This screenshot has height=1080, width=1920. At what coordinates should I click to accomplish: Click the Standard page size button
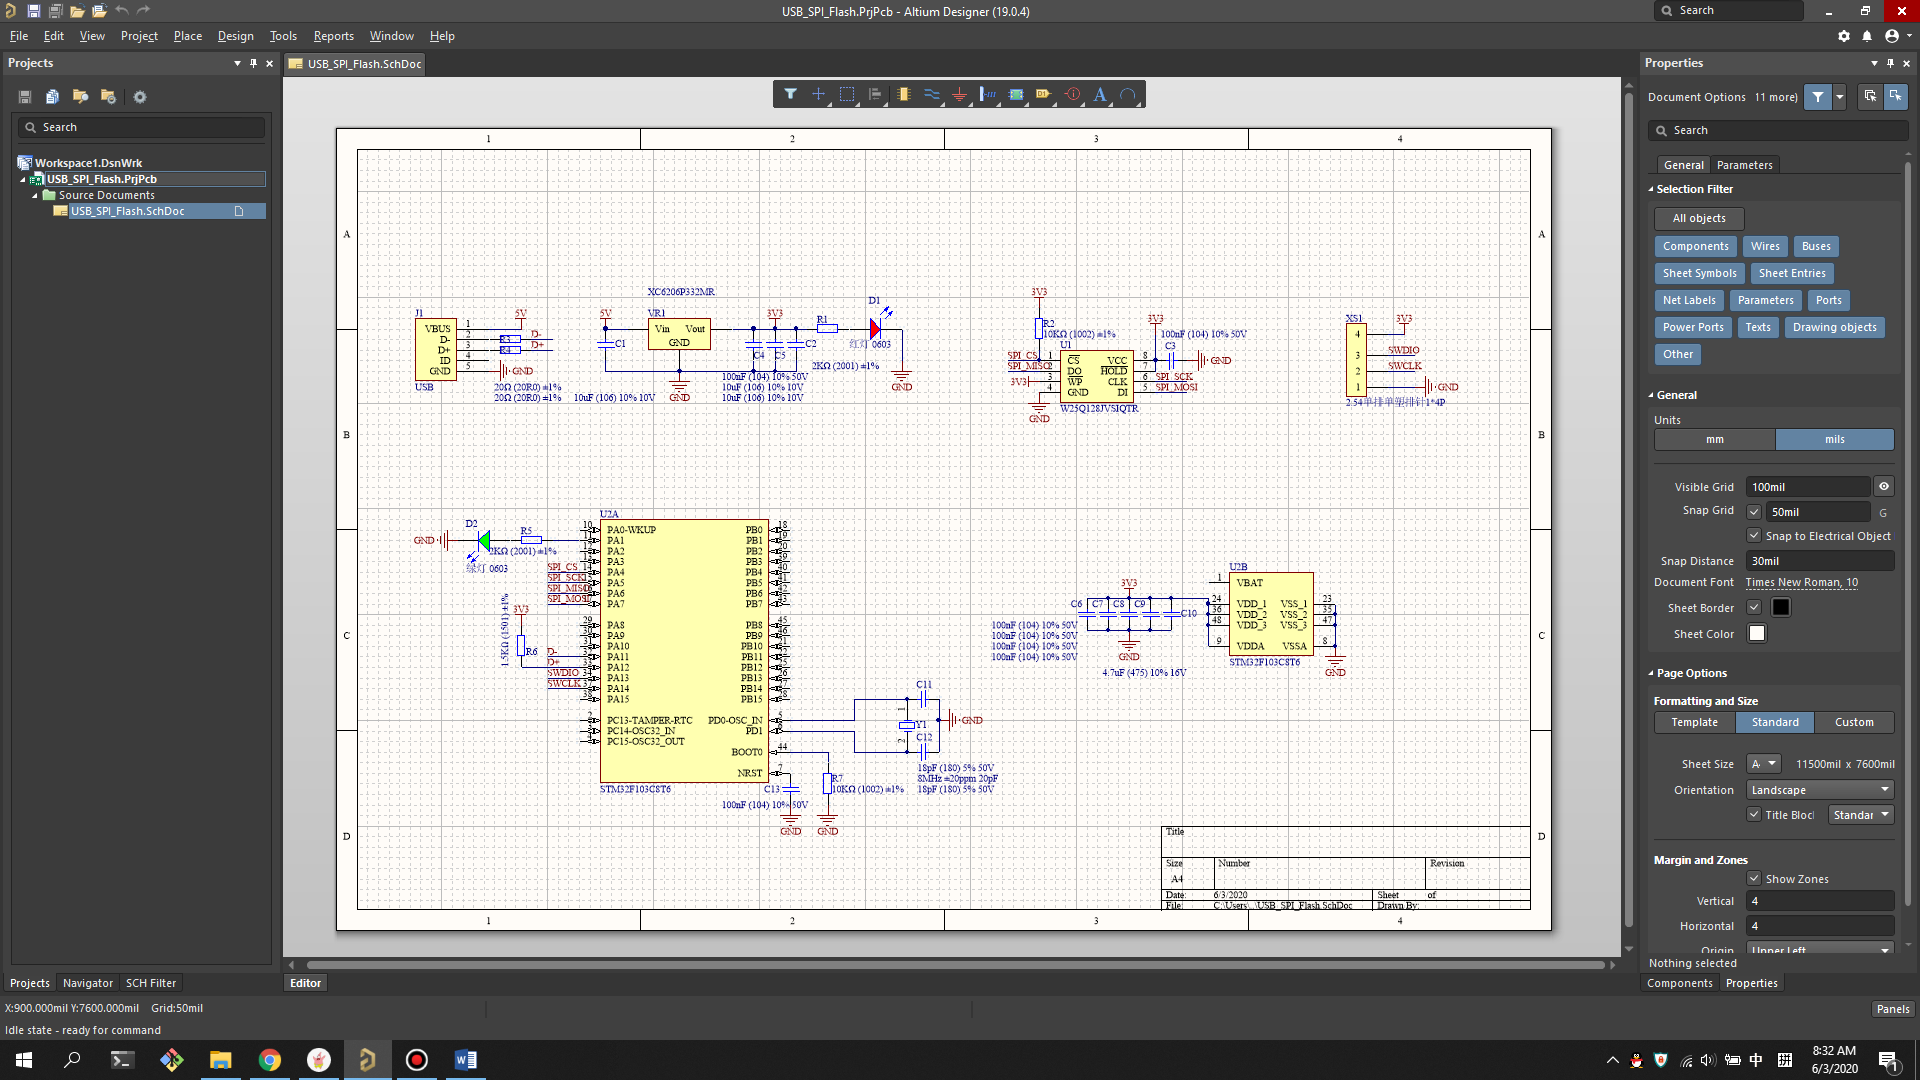(1774, 721)
